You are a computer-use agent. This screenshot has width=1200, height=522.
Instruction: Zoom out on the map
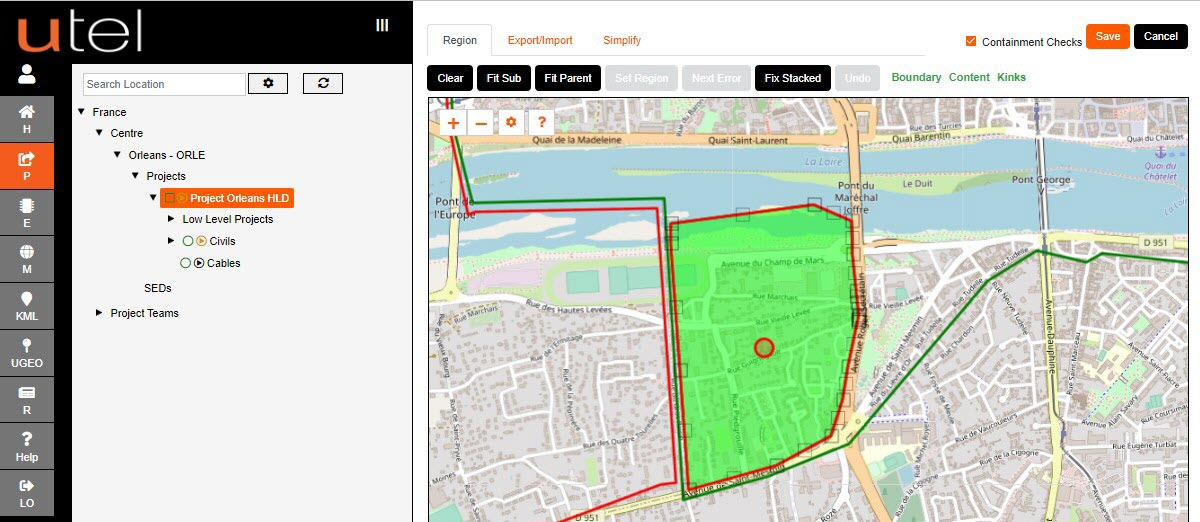click(x=481, y=122)
